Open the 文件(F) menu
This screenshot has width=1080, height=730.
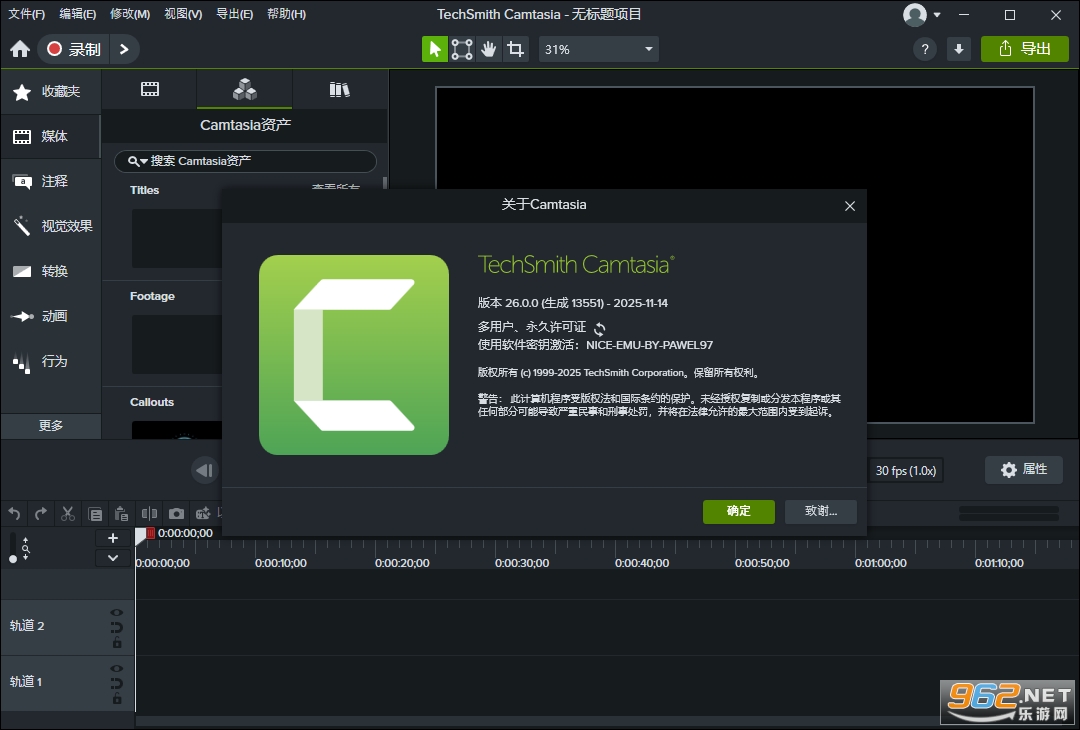(27, 14)
